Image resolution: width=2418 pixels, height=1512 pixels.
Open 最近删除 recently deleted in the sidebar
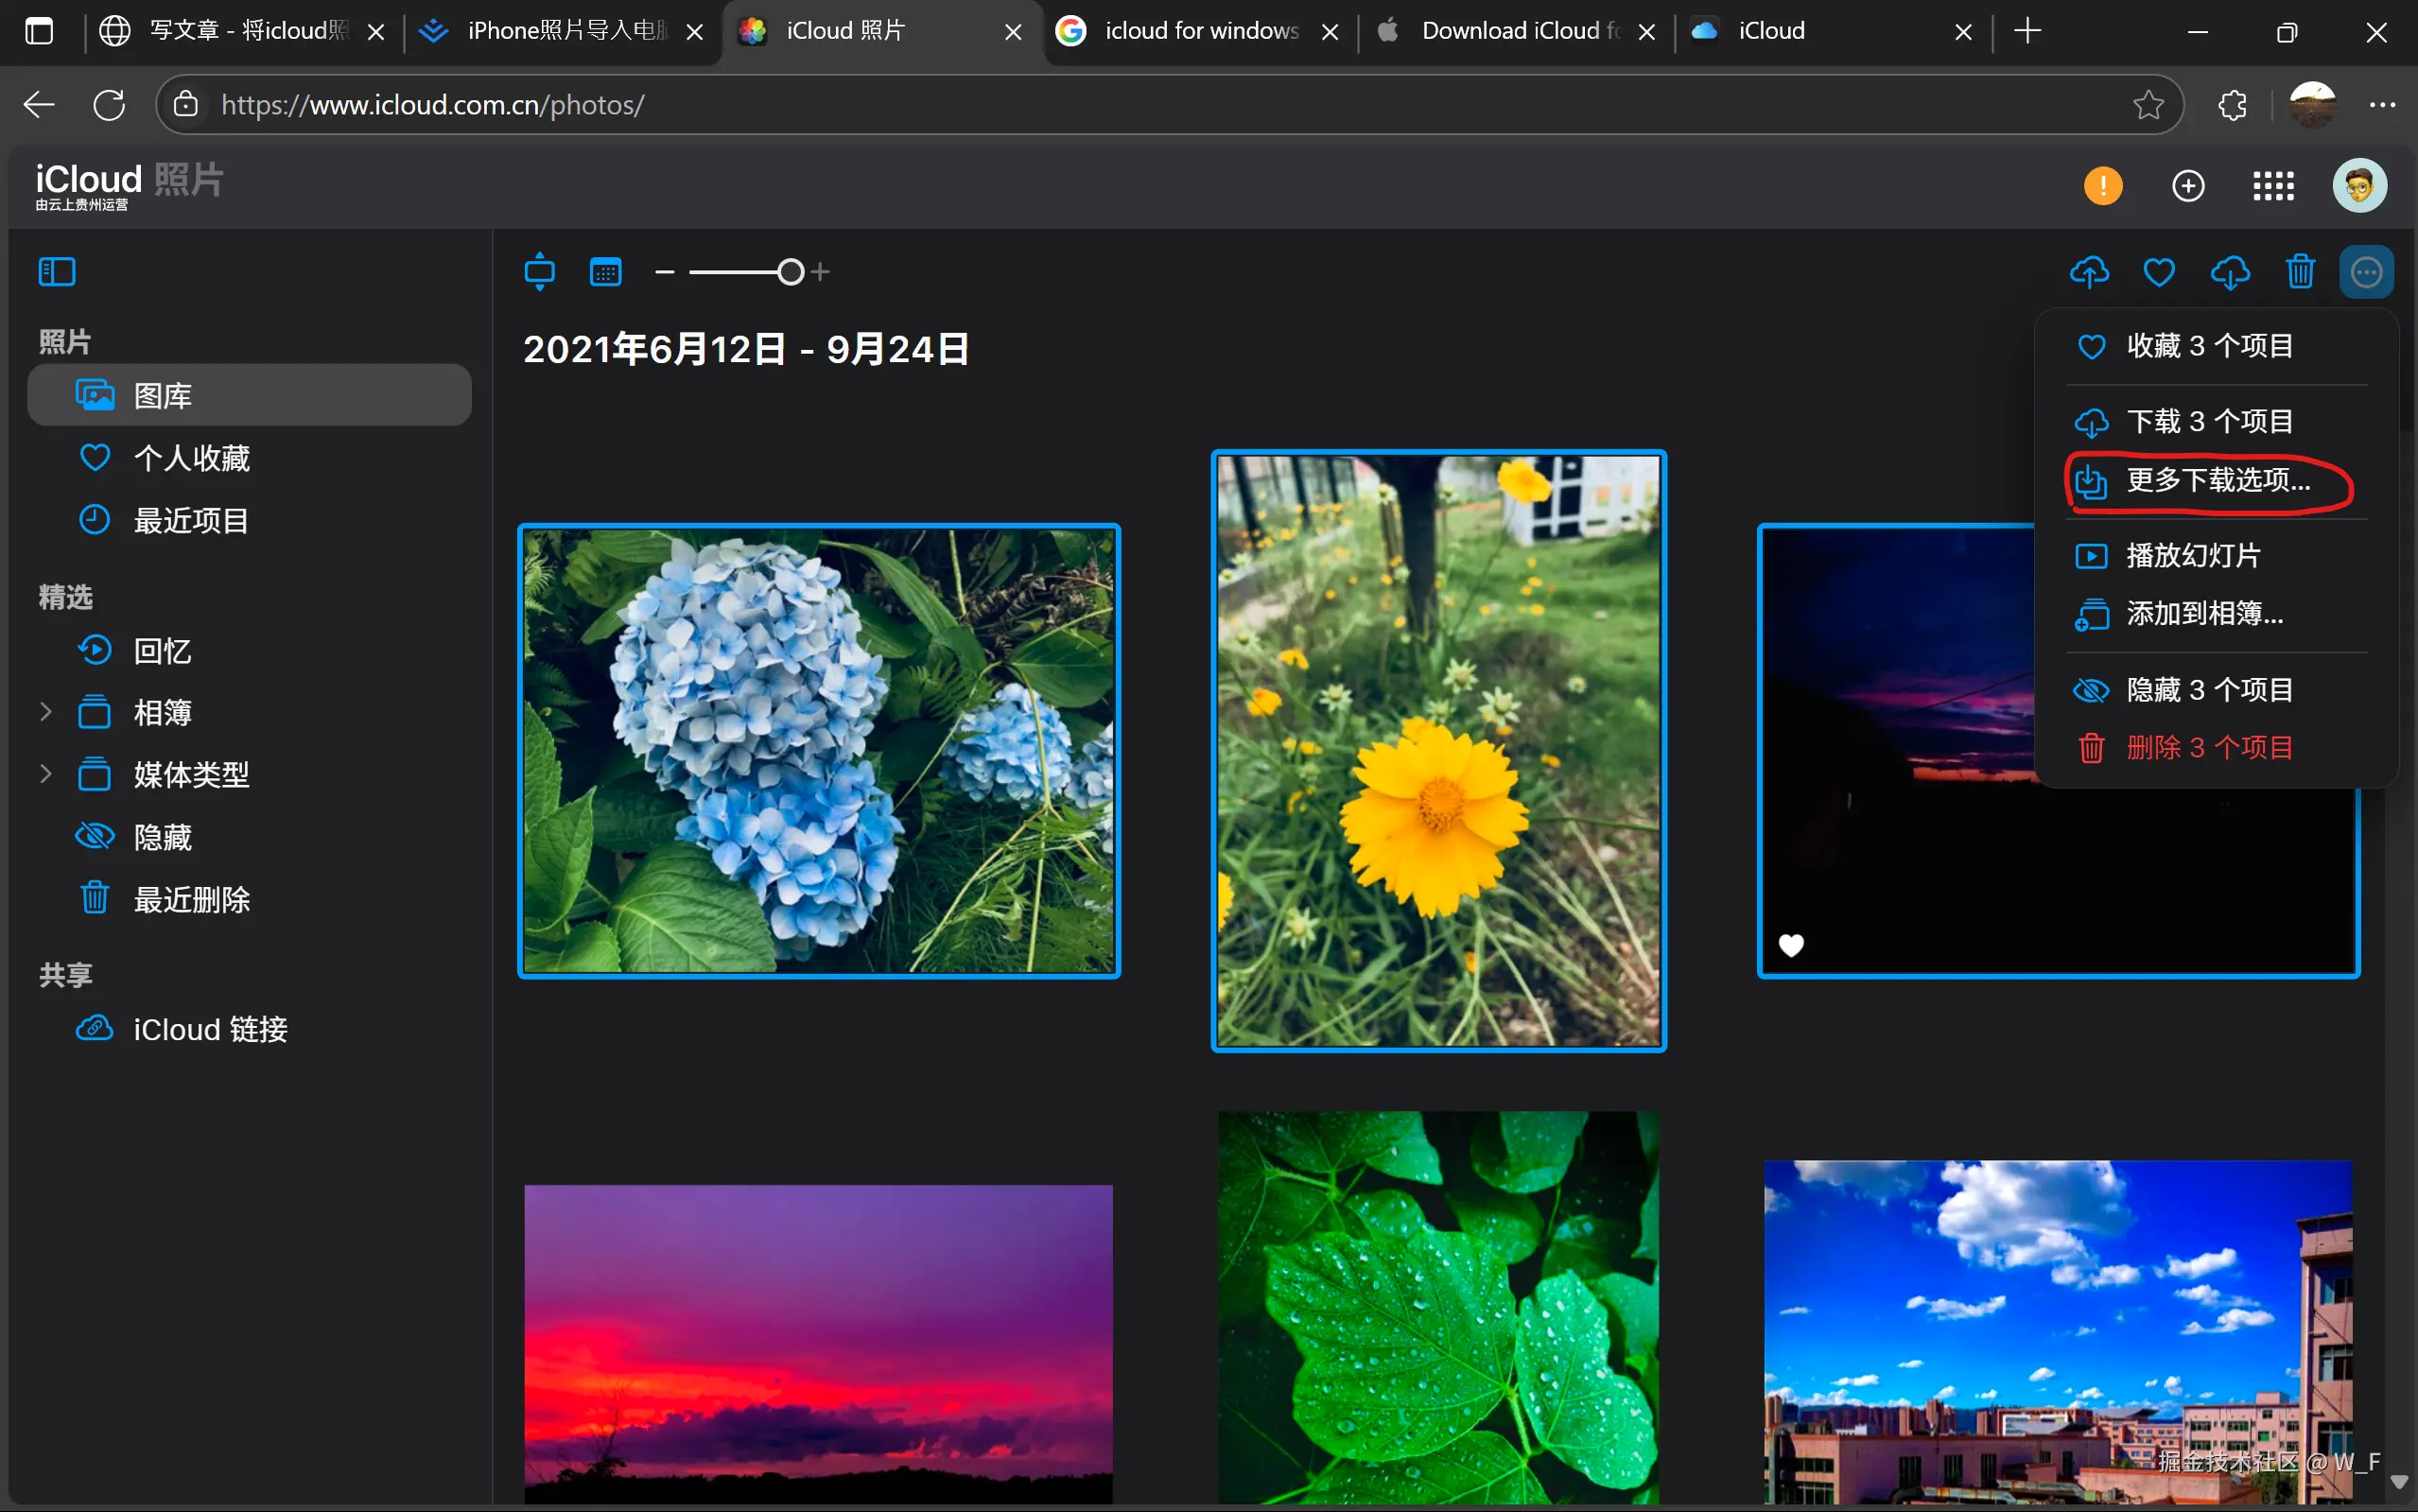191,900
